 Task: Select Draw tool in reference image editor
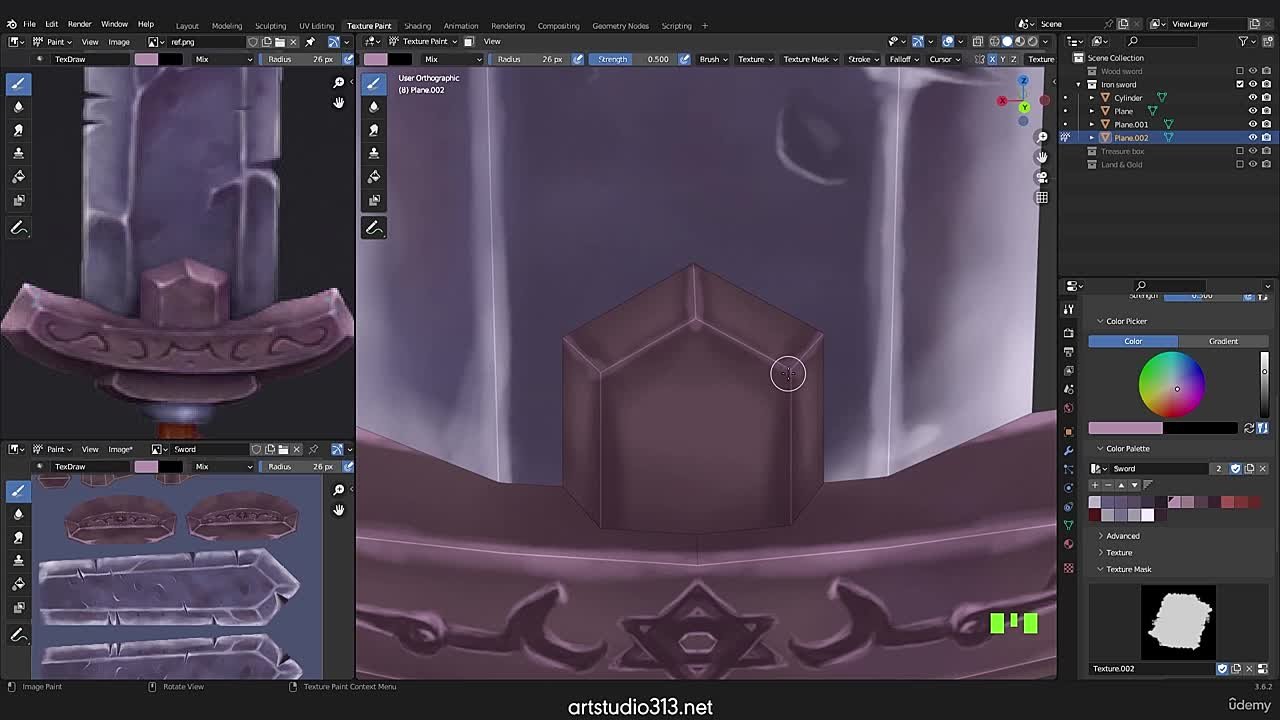(x=18, y=83)
